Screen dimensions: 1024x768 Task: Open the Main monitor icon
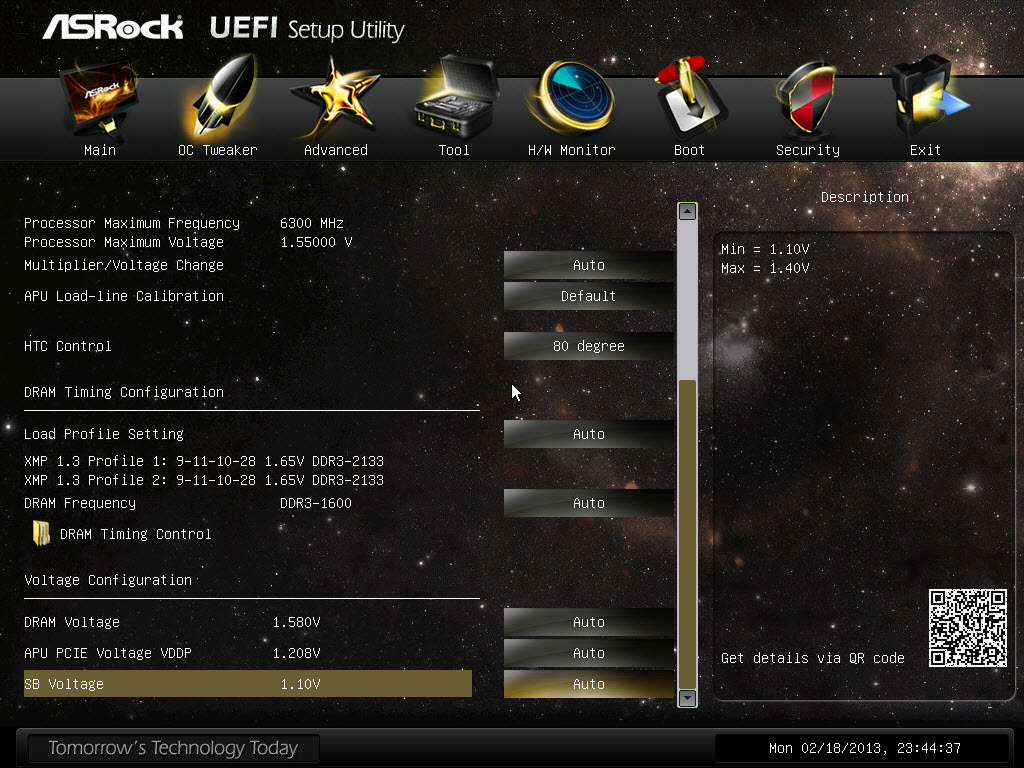click(99, 98)
